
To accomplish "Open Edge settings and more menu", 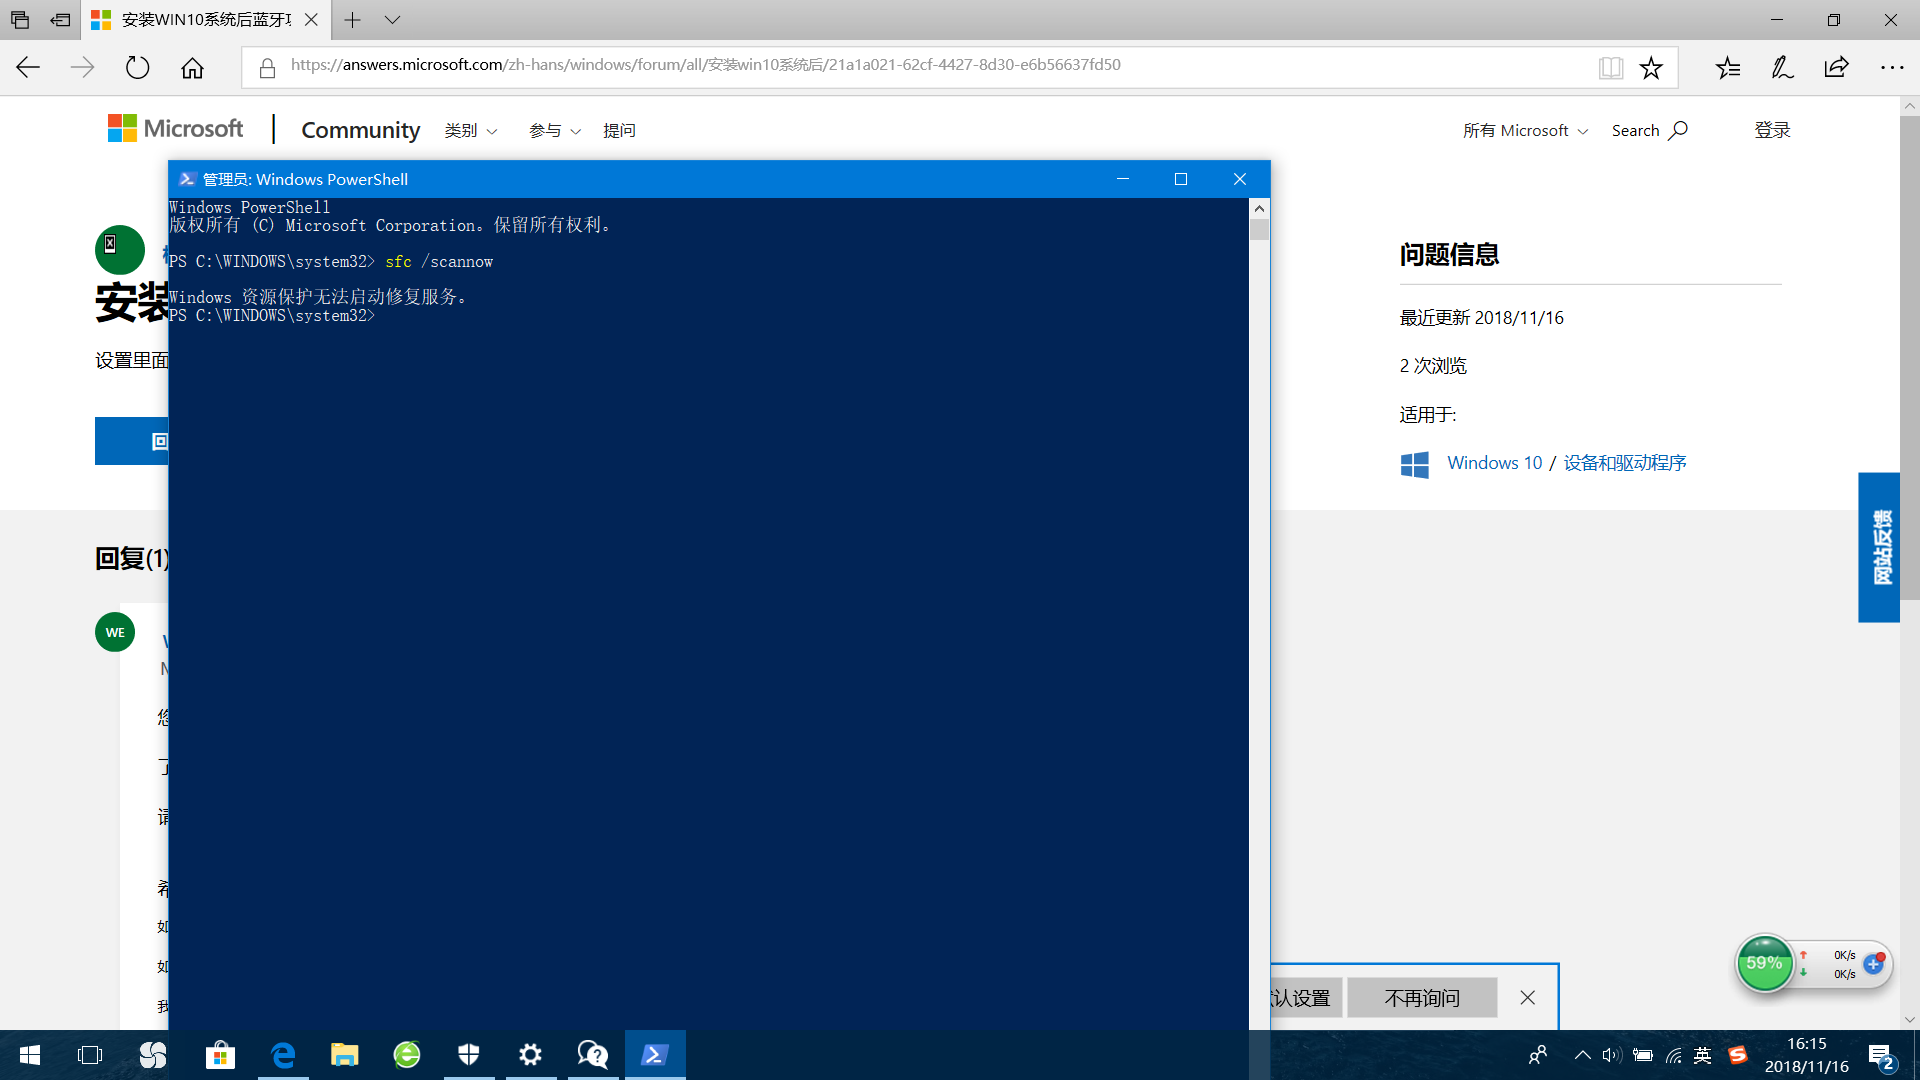I will (x=1891, y=67).
